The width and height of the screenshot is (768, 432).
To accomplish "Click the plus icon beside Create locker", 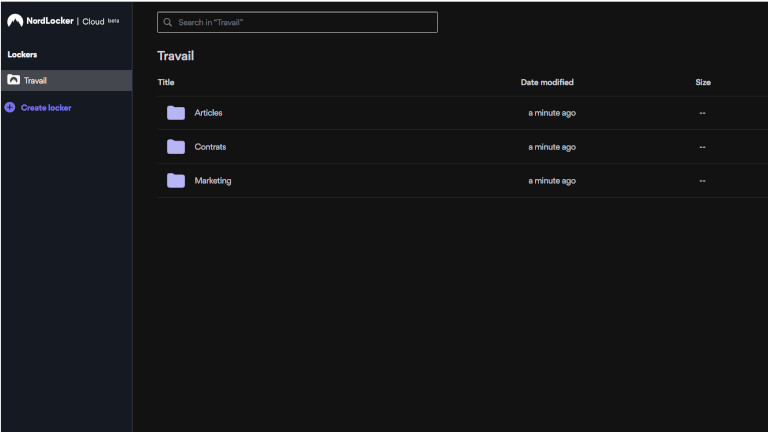I will pyautogui.click(x=10, y=107).
